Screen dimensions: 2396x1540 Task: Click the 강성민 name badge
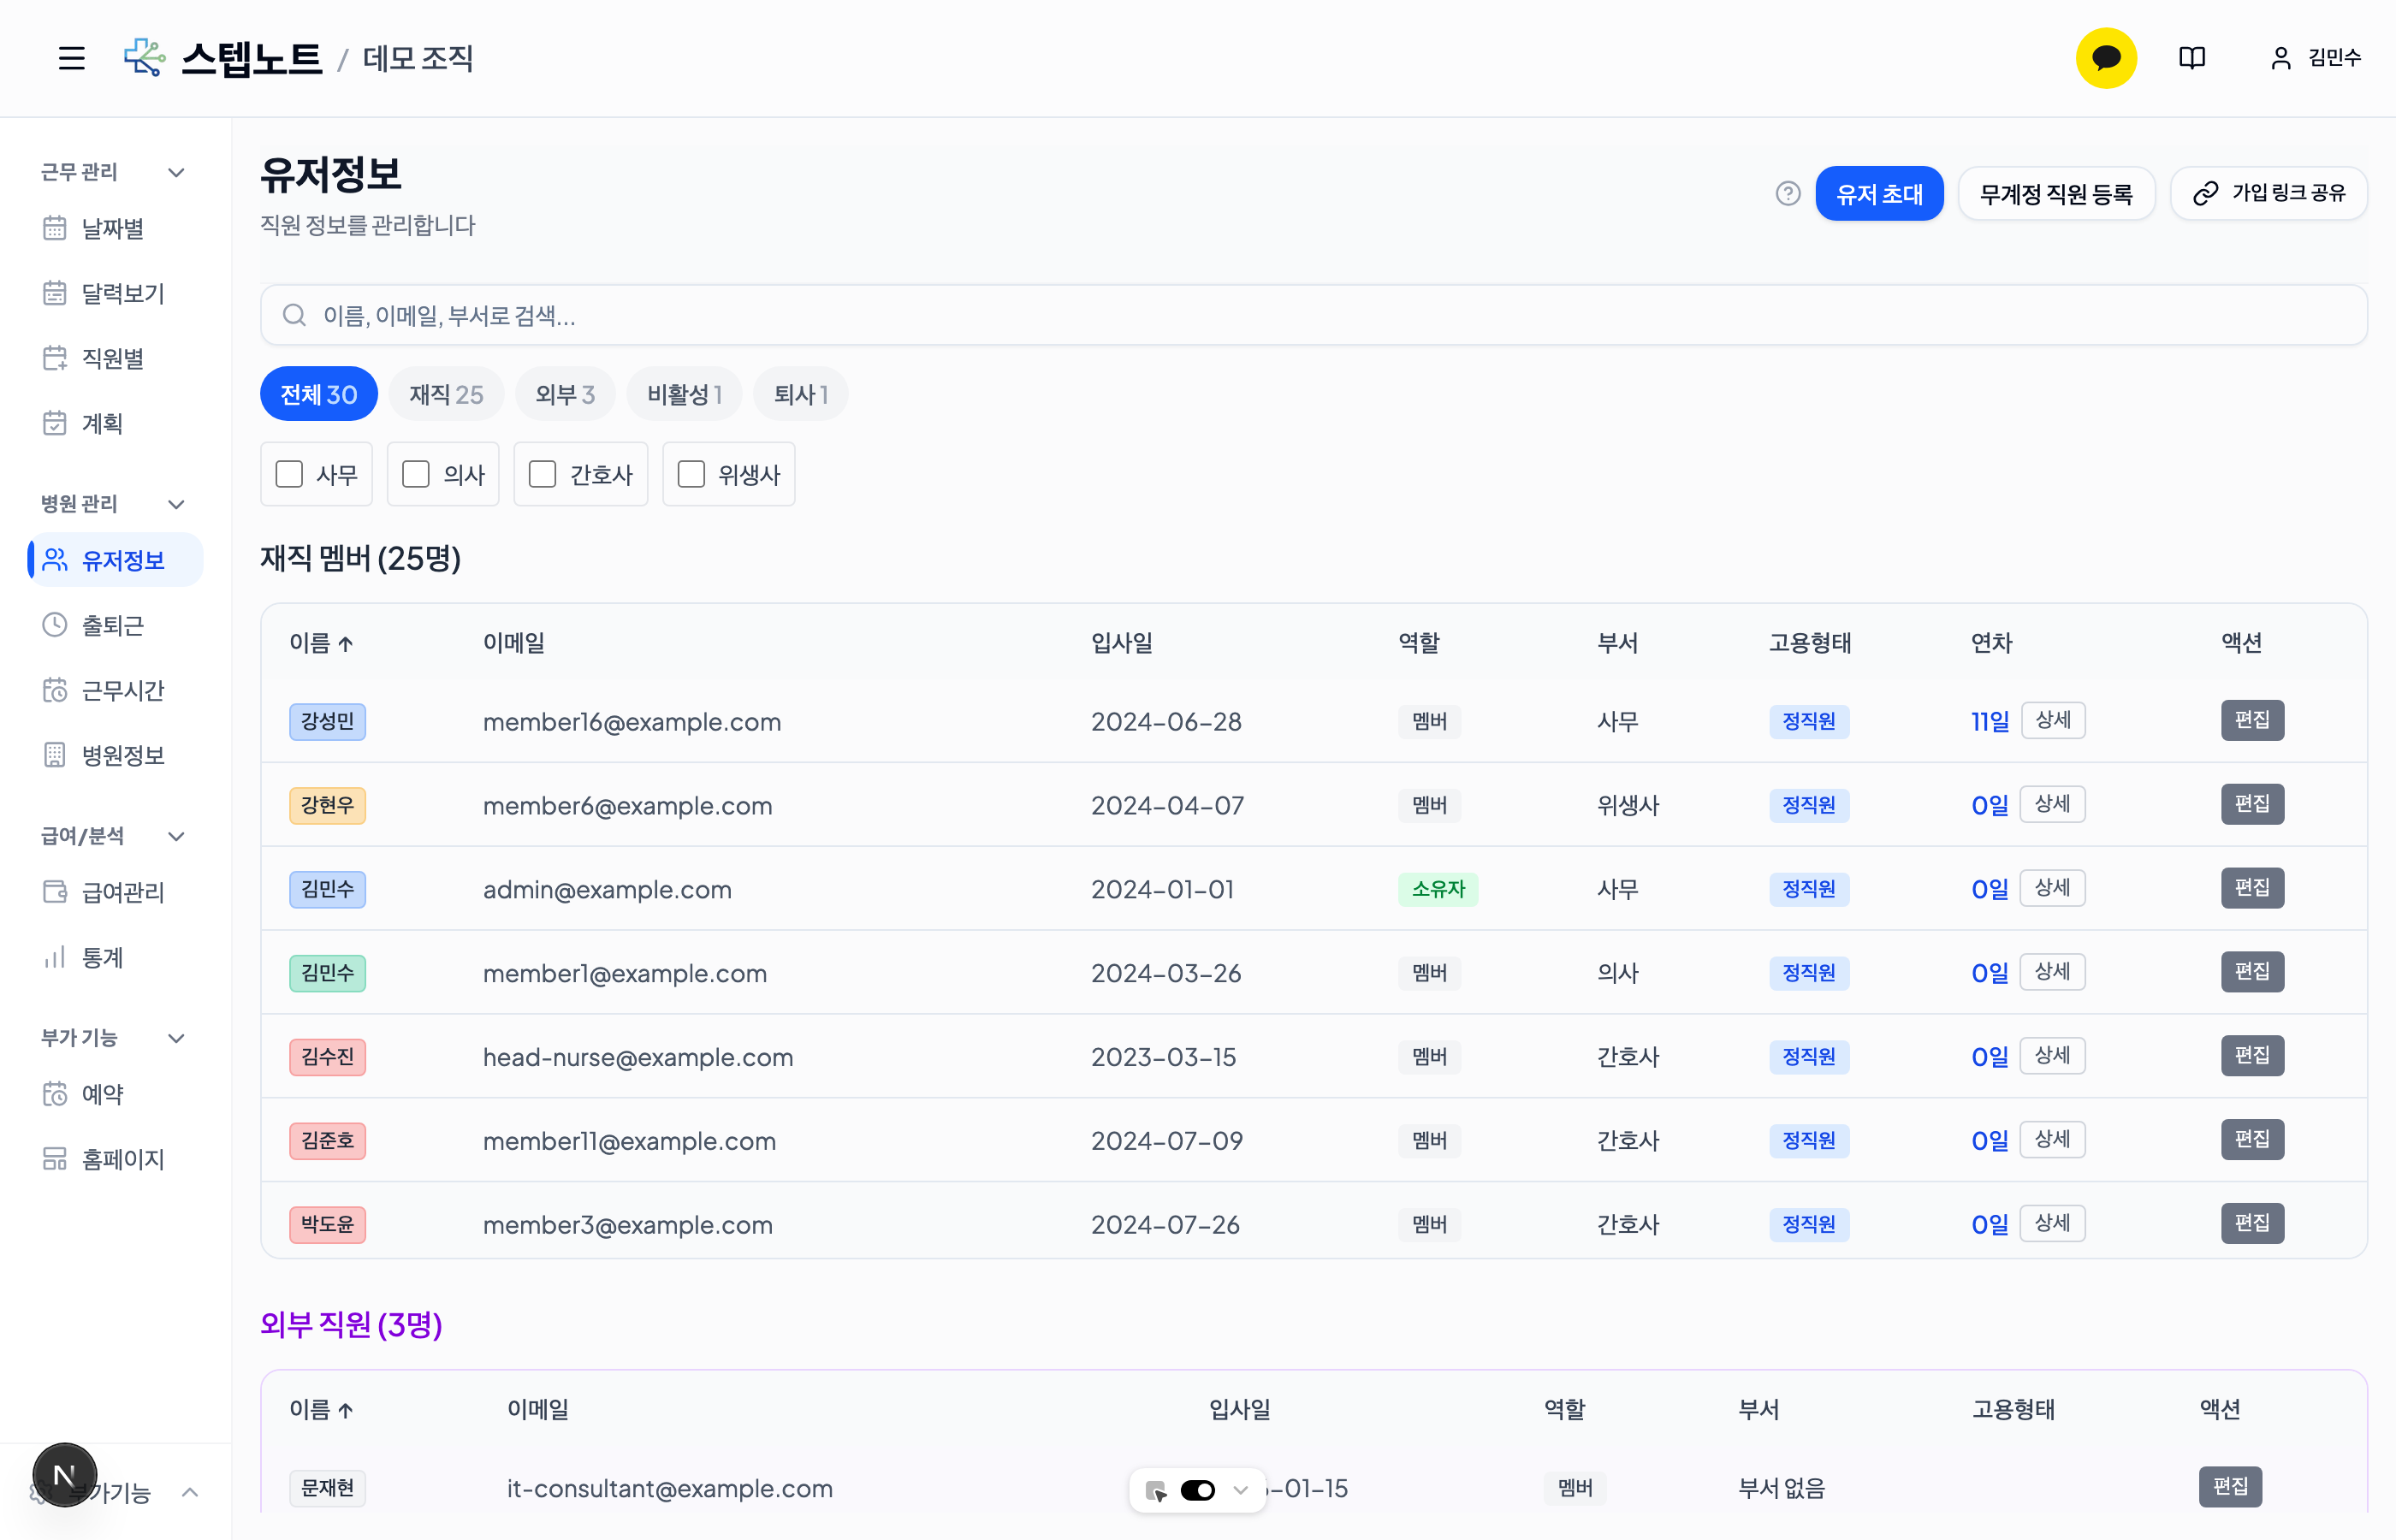[327, 721]
